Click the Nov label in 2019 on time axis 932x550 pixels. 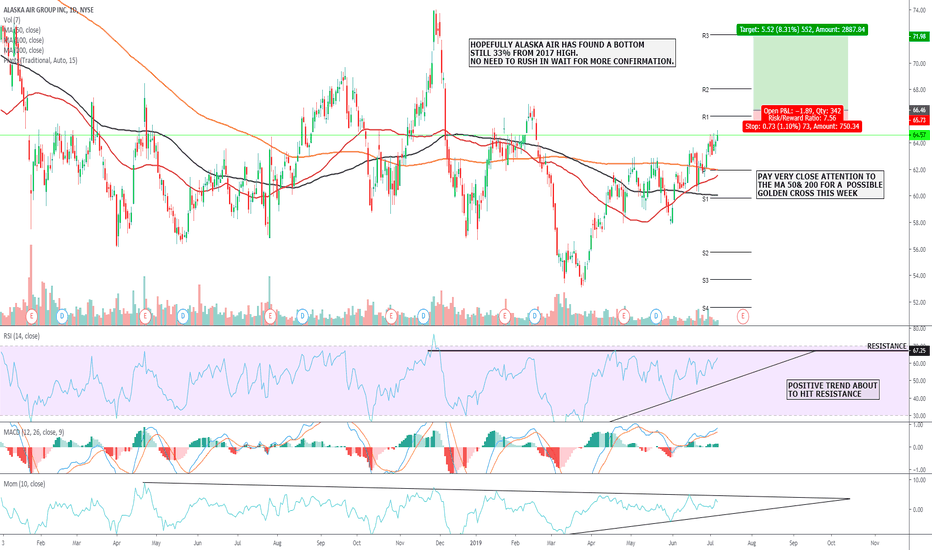click(x=874, y=543)
